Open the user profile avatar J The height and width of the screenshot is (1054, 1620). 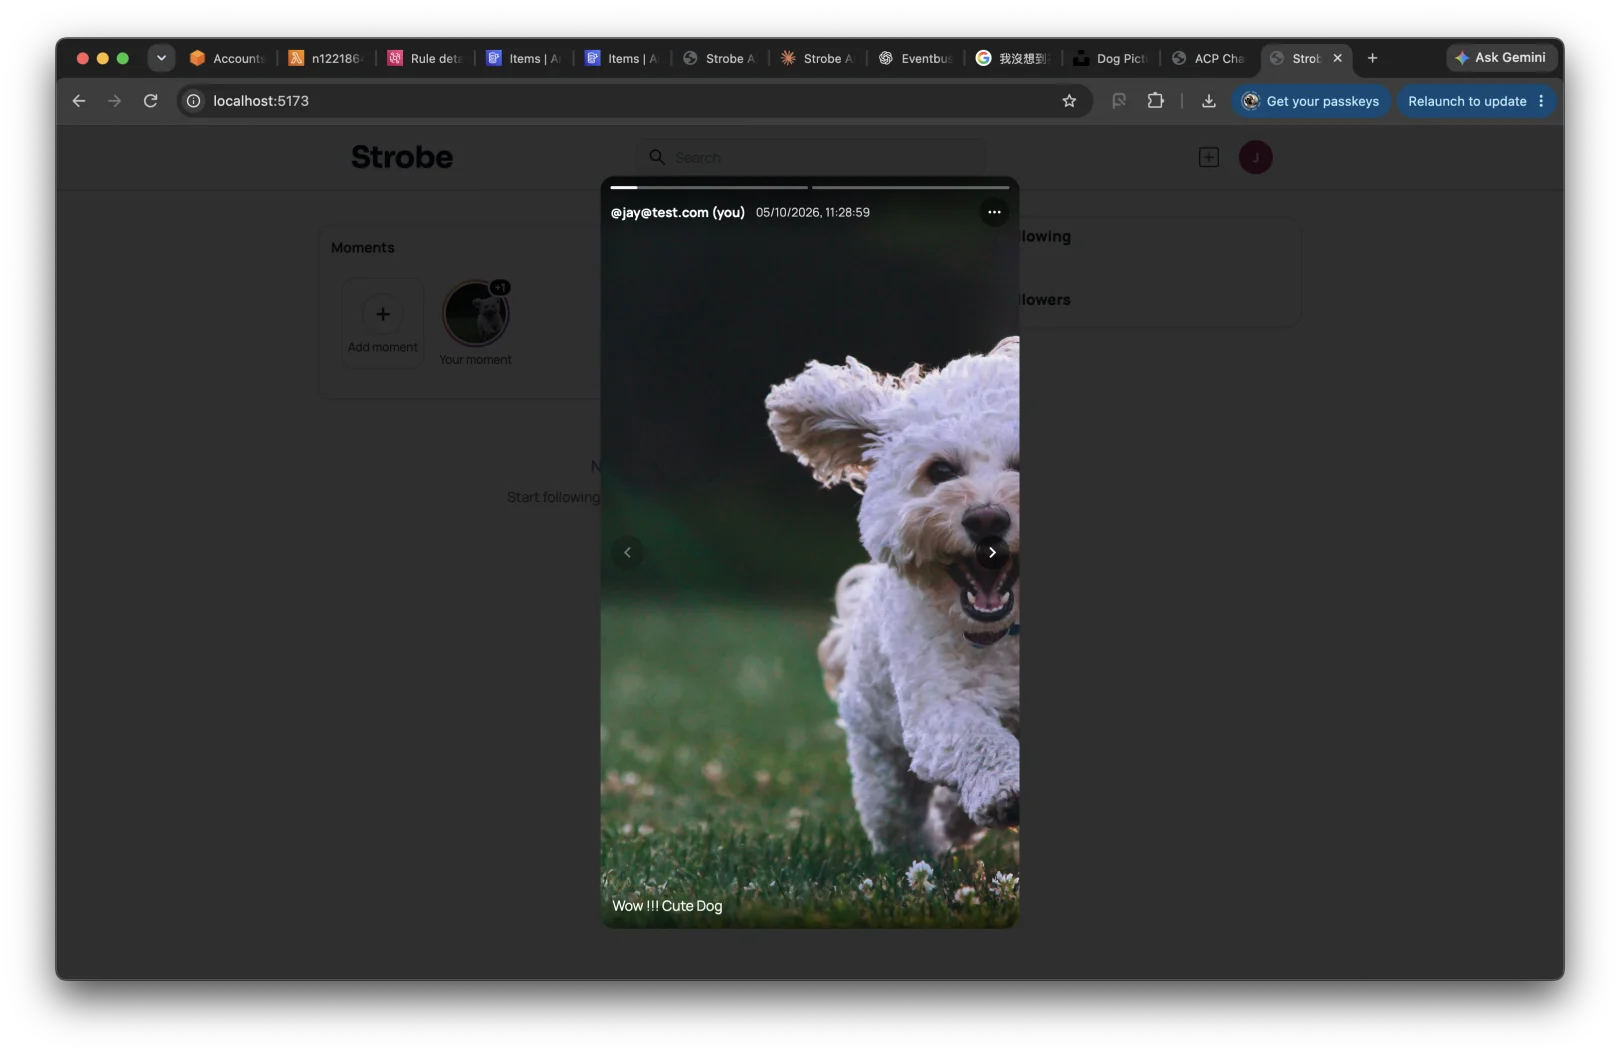(x=1256, y=157)
